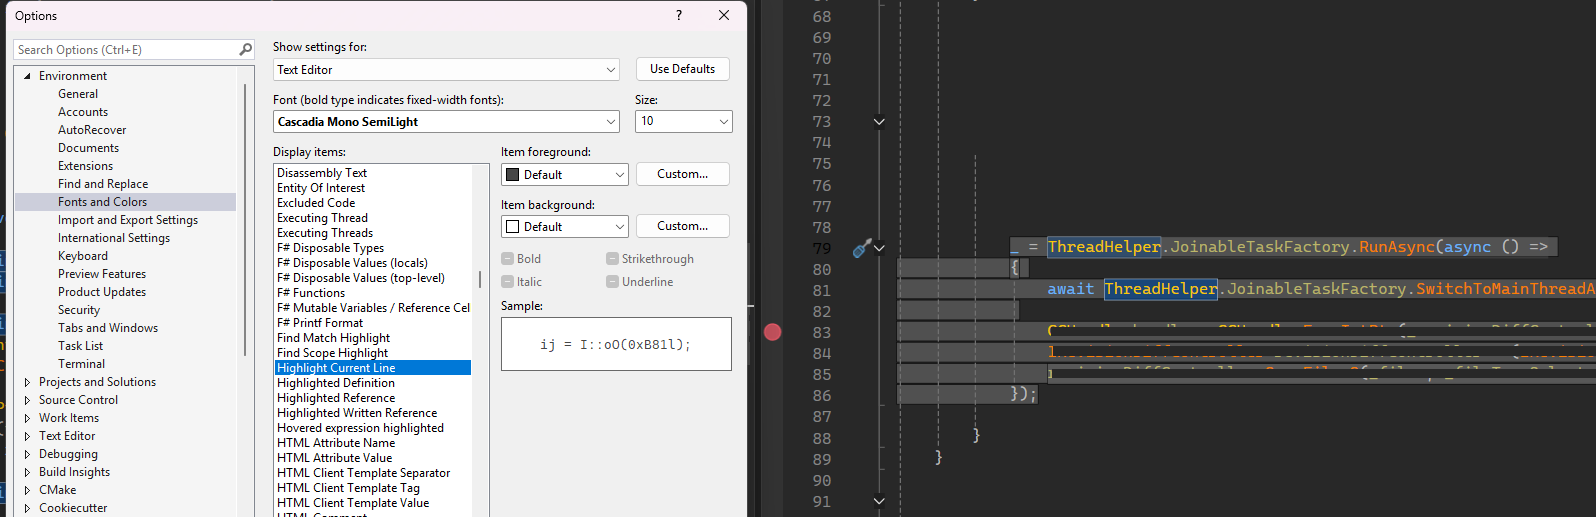
Task: Expand the Work Items node
Action: [27, 418]
